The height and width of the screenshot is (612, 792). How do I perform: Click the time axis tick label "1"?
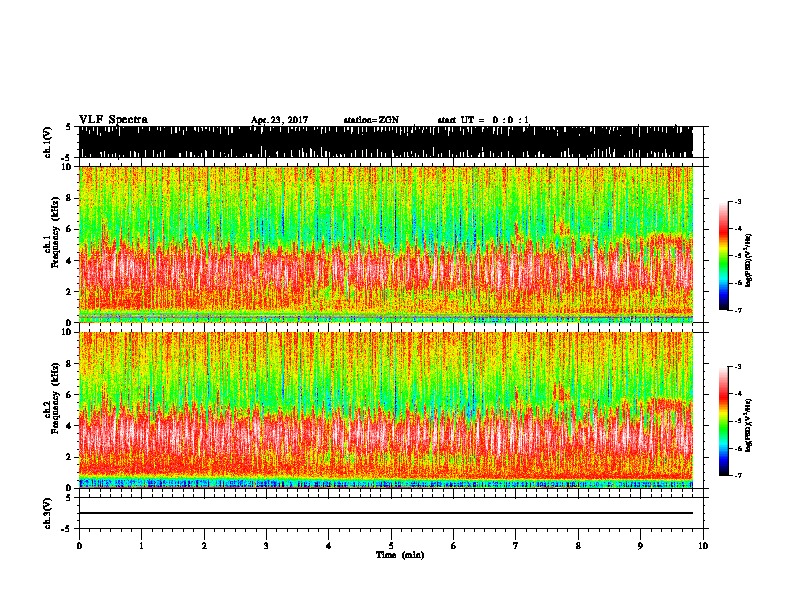pos(141,546)
